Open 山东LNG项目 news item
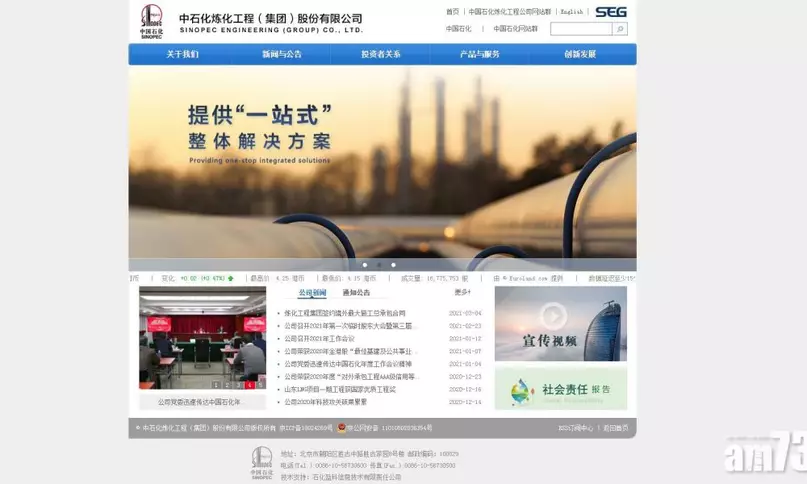Viewport: 807px width, 484px height. [340, 390]
